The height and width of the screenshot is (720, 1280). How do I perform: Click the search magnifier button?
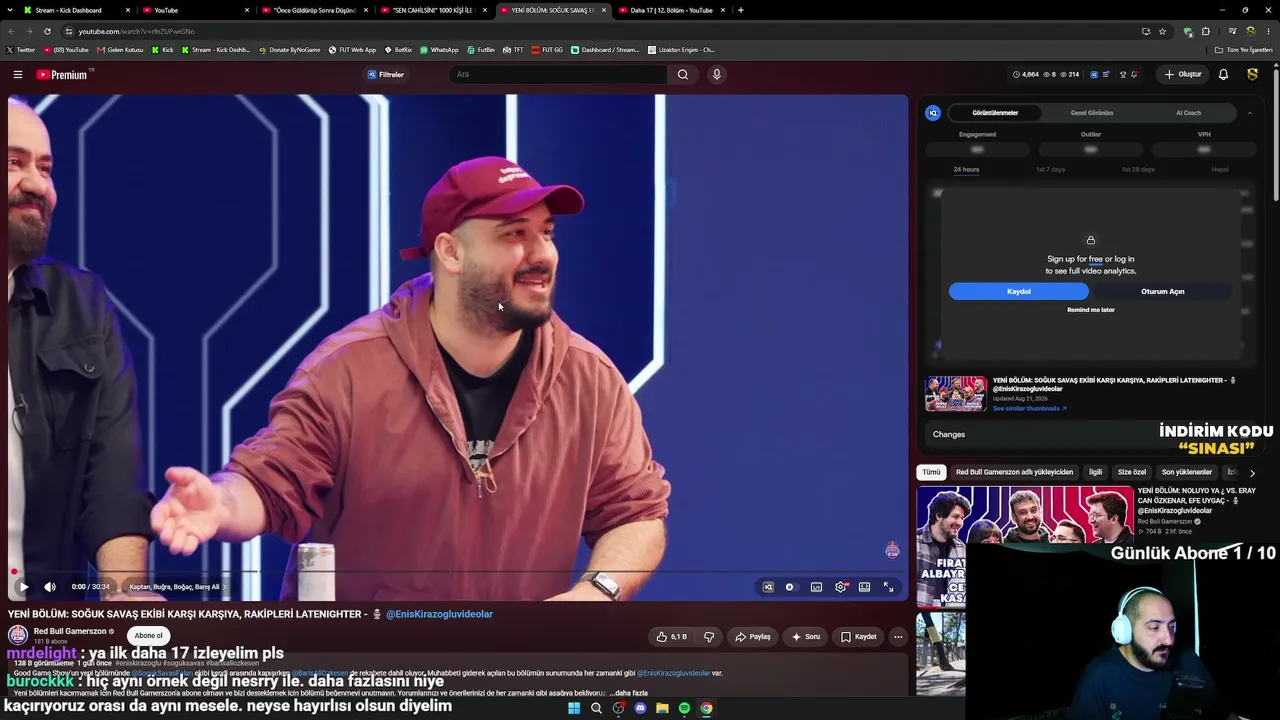pyautogui.click(x=683, y=74)
